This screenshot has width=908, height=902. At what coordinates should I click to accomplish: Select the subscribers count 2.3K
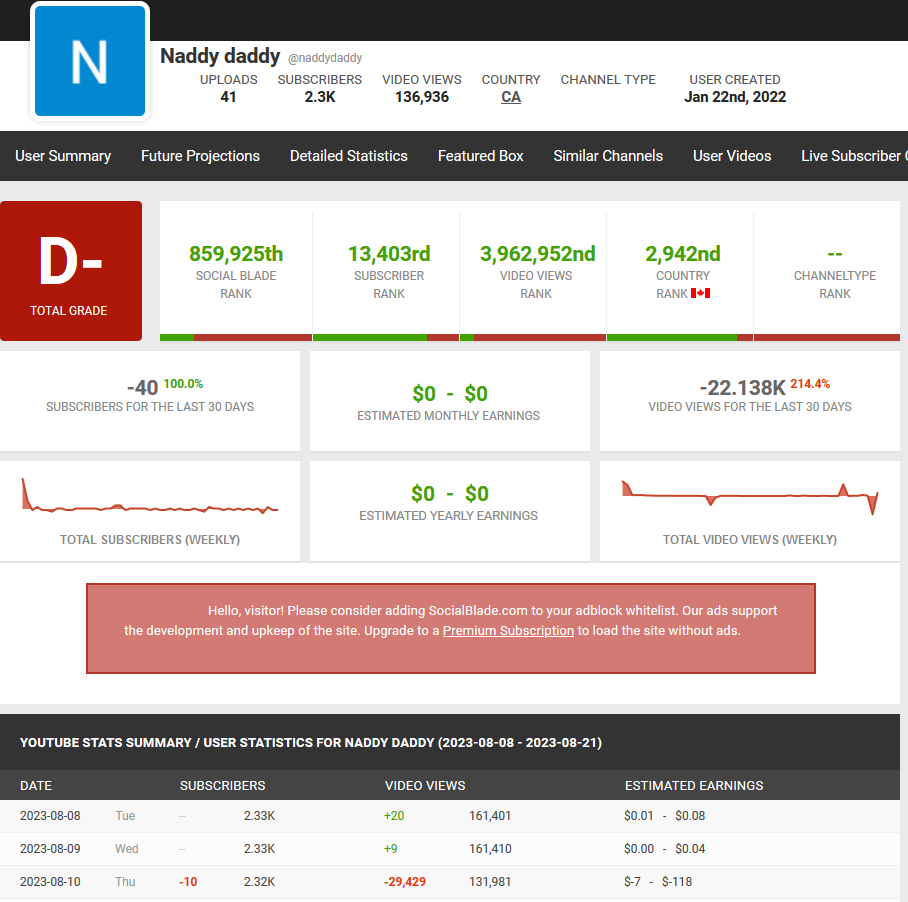click(x=320, y=97)
